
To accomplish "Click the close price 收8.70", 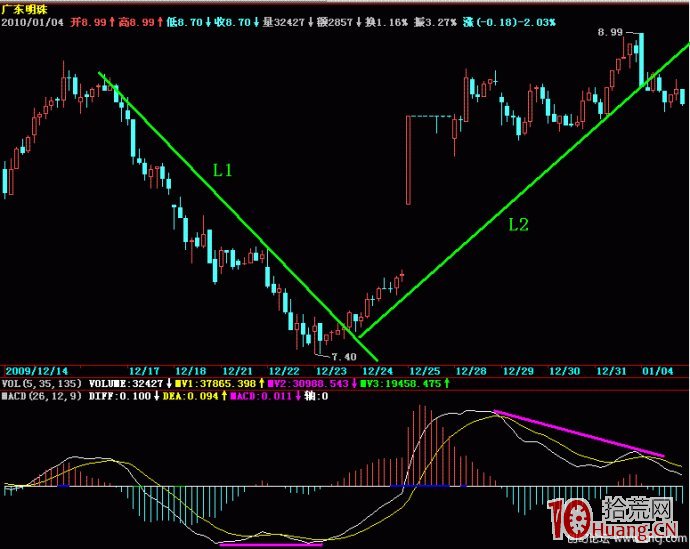I will [x=232, y=22].
